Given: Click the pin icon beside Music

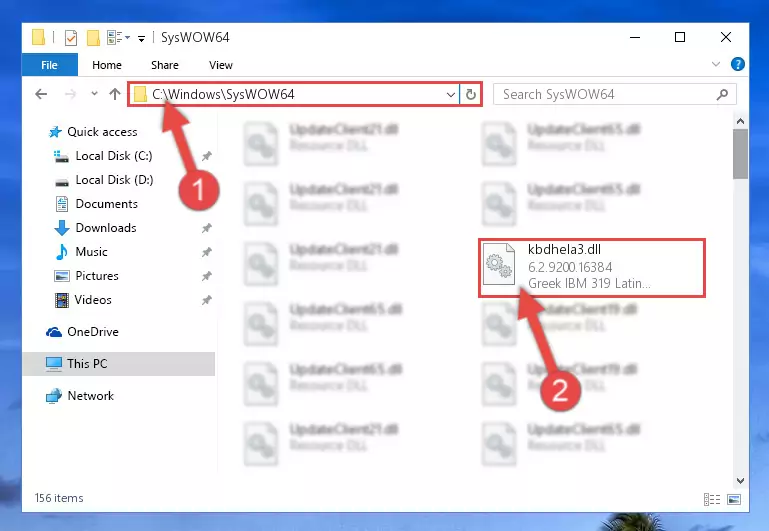Looking at the screenshot, I should 206,252.
